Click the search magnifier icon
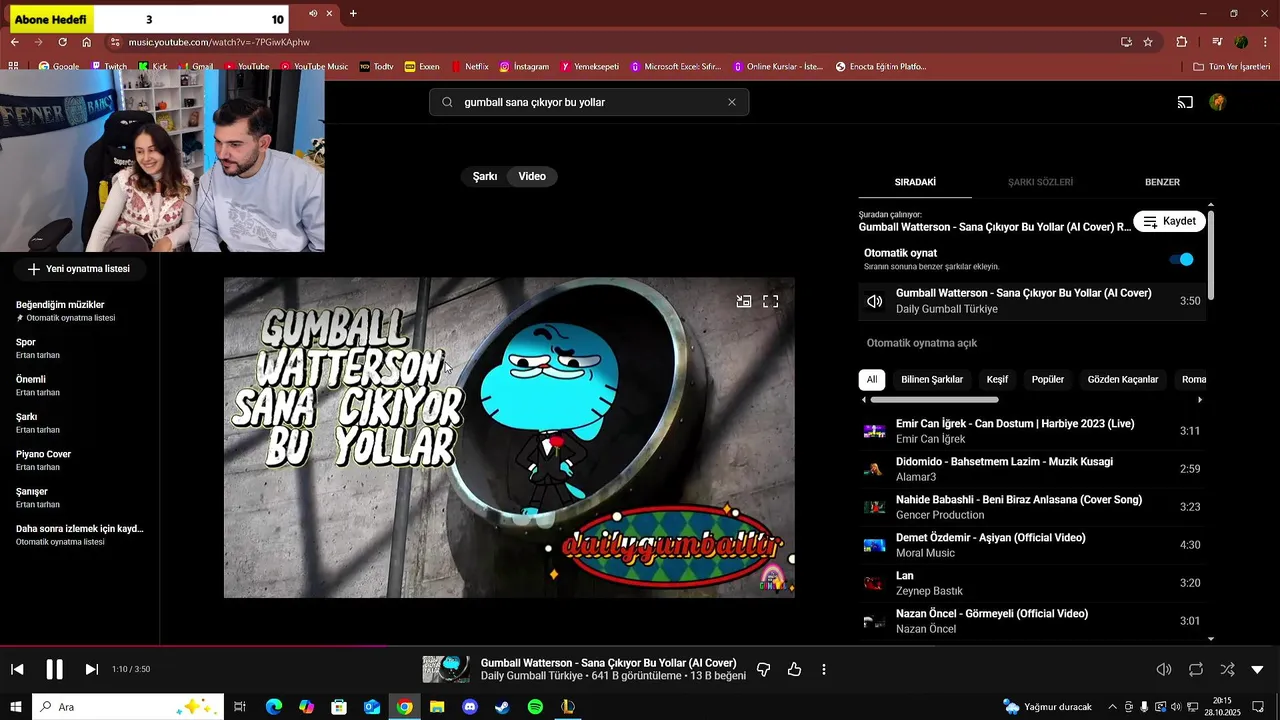This screenshot has width=1280, height=720. tap(447, 102)
